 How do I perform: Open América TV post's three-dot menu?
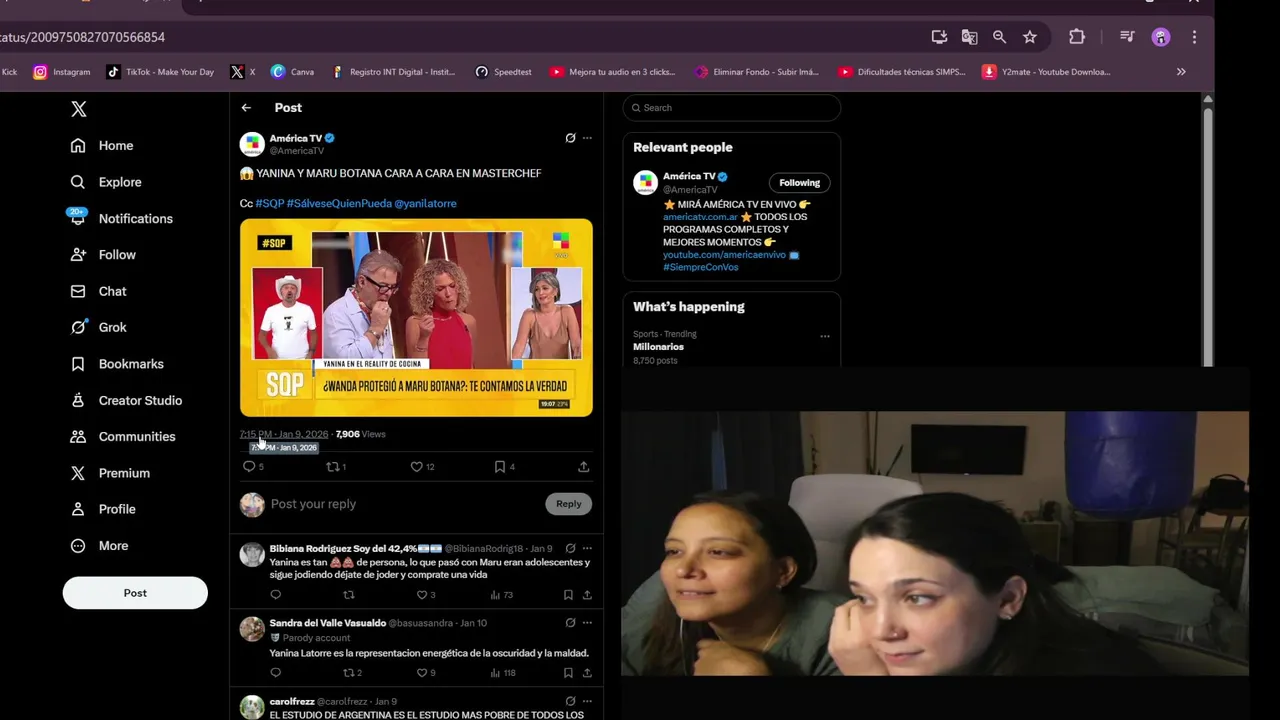coord(587,138)
